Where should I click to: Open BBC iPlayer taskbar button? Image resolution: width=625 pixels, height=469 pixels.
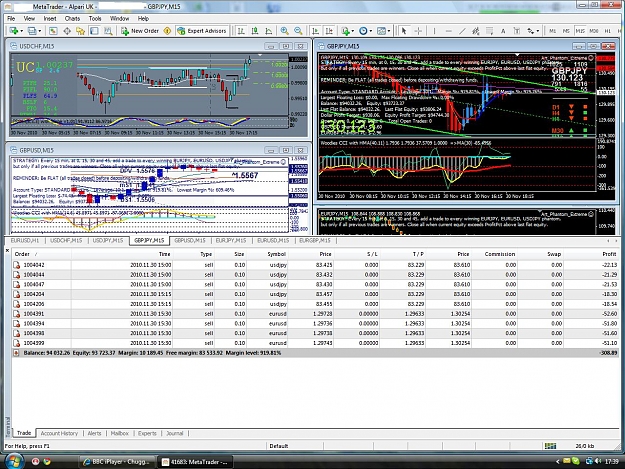(116, 462)
